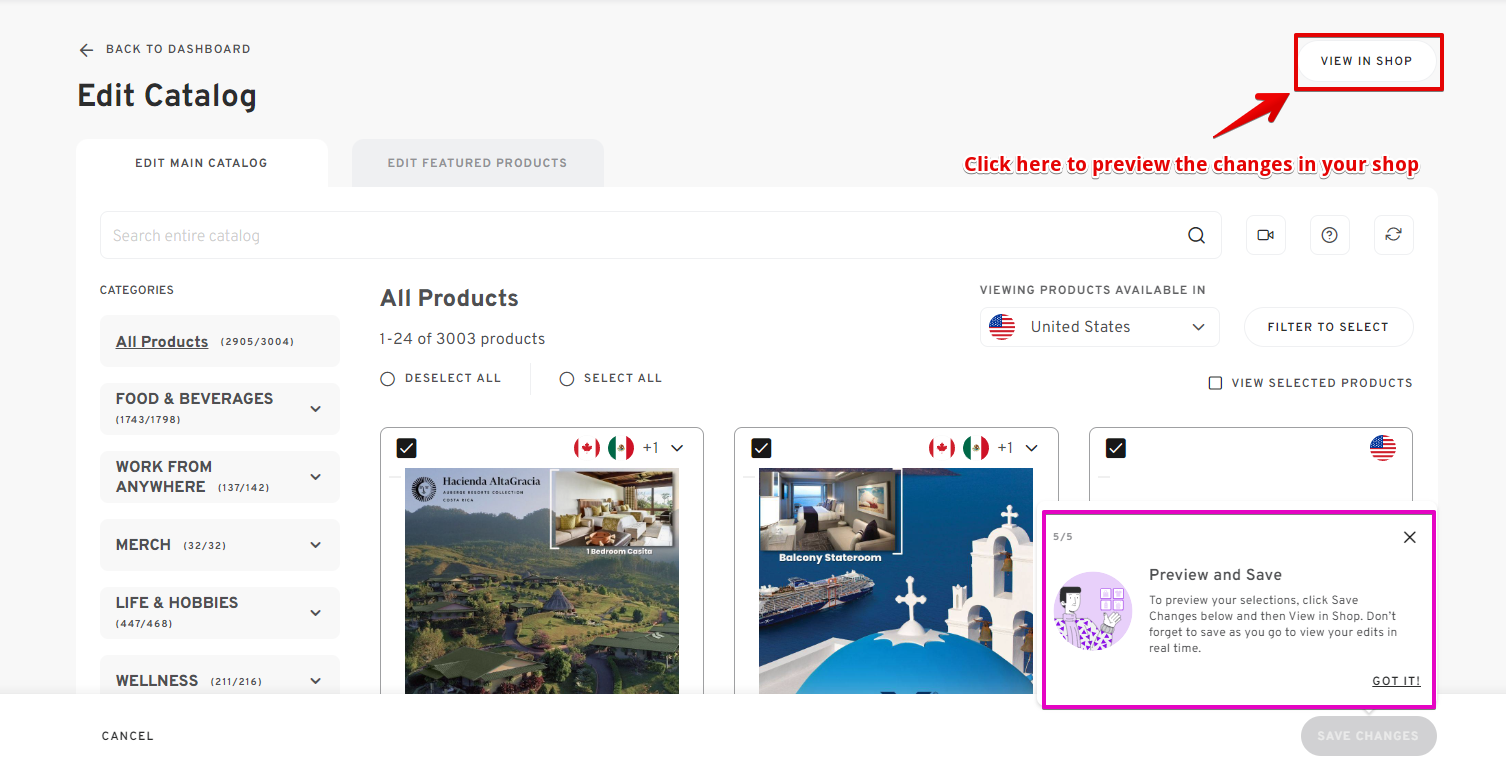The width and height of the screenshot is (1506, 776).
Task: Click Canada flag on Hacienda AltaGracia card
Action: point(586,448)
